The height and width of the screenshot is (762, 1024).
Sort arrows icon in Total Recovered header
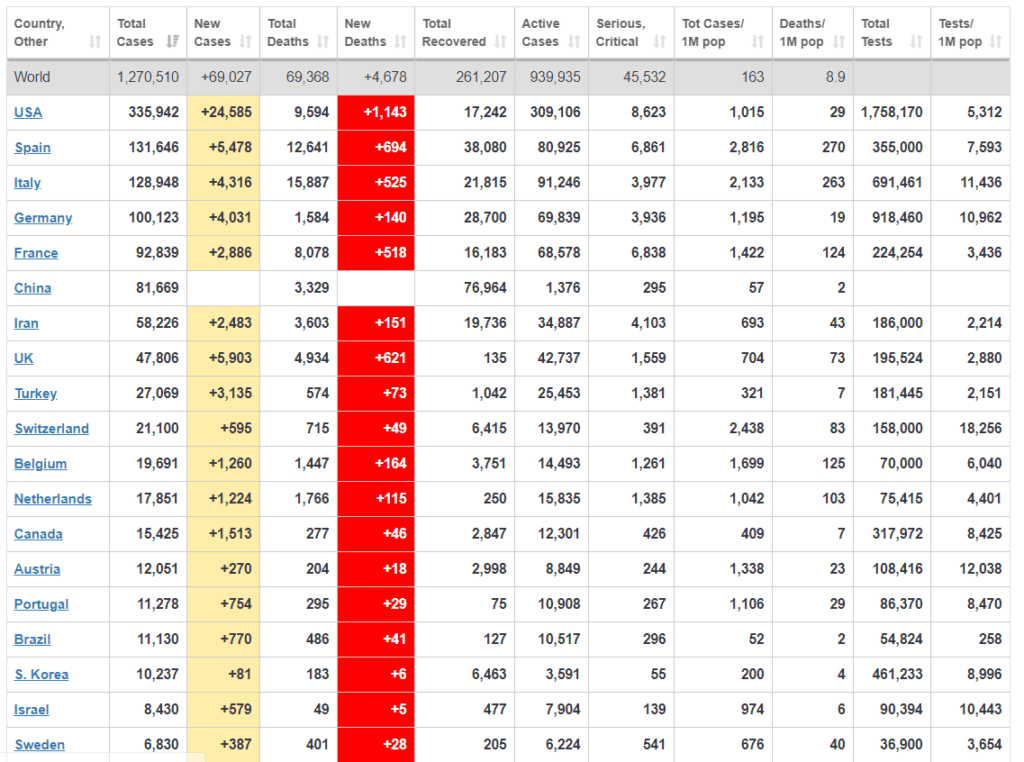[500, 42]
